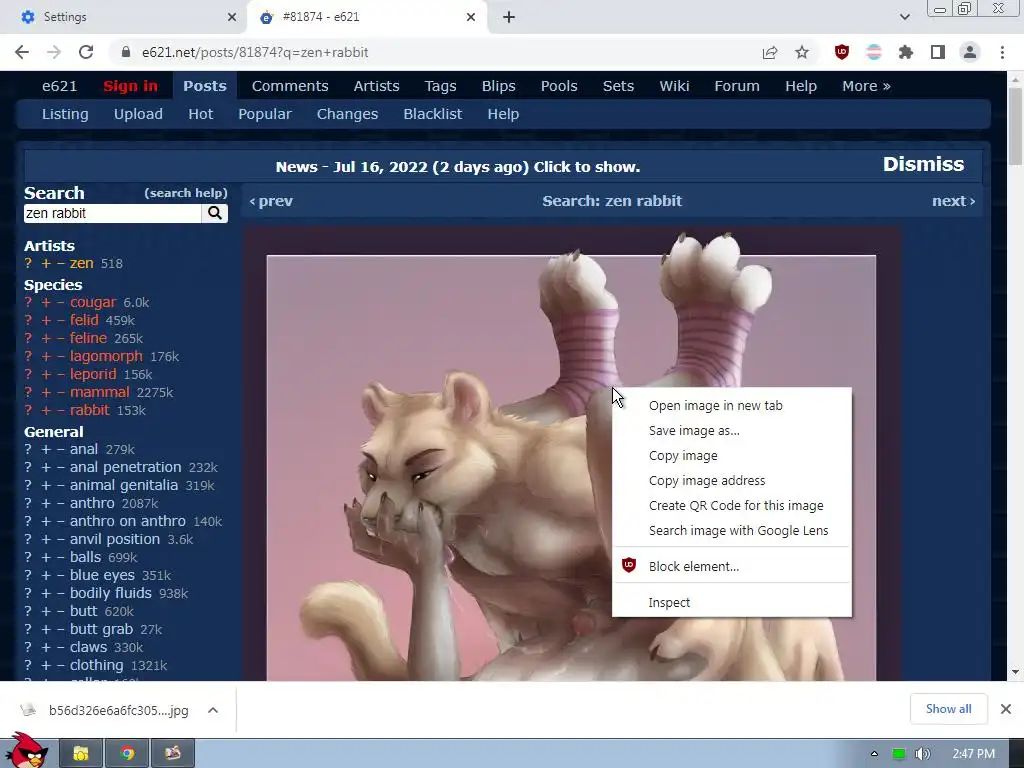Image resolution: width=1024 pixels, height=768 pixels.
Task: Click the Sign in link
Action: (x=131, y=86)
